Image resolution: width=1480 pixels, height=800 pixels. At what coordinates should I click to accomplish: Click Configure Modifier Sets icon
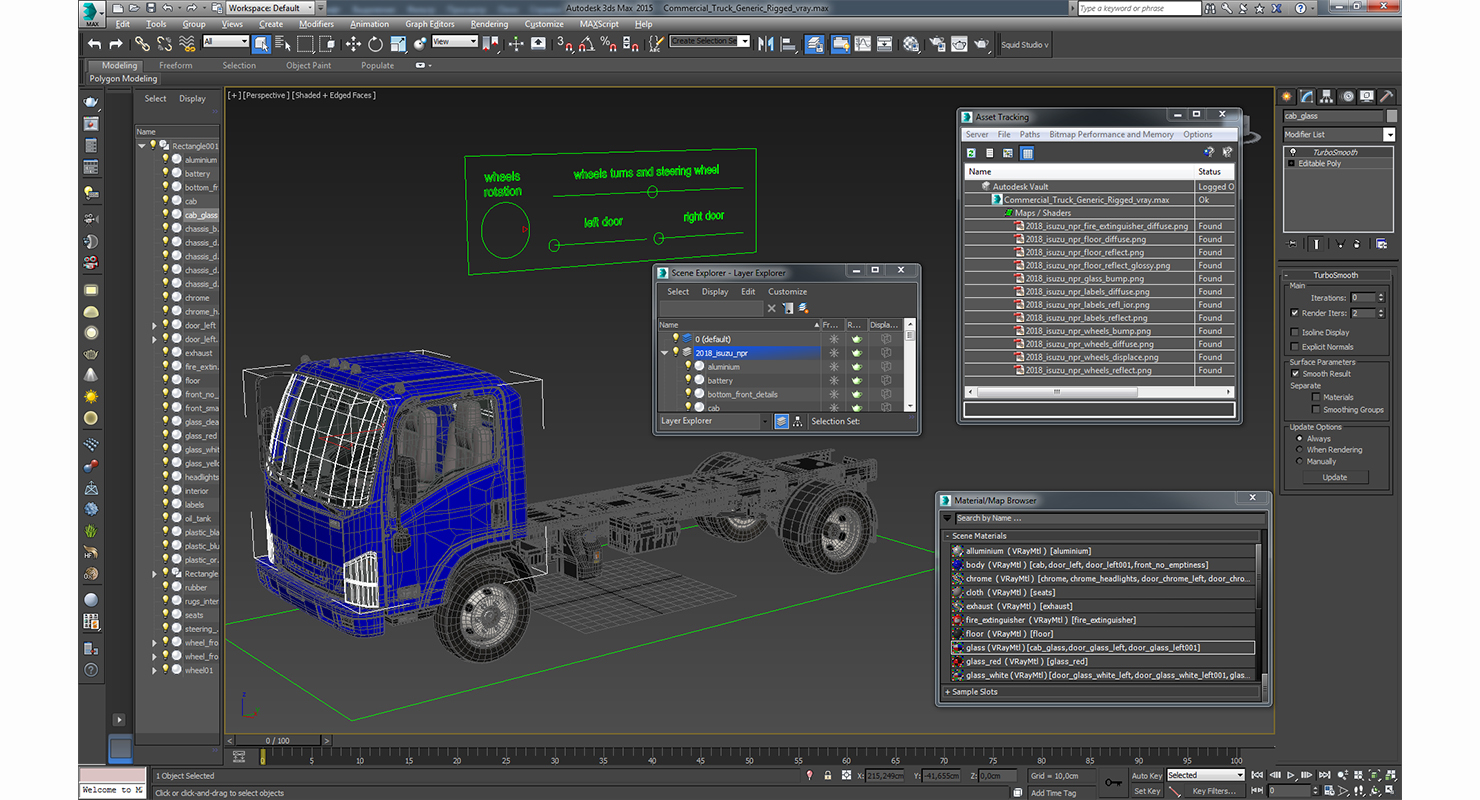click(1381, 243)
